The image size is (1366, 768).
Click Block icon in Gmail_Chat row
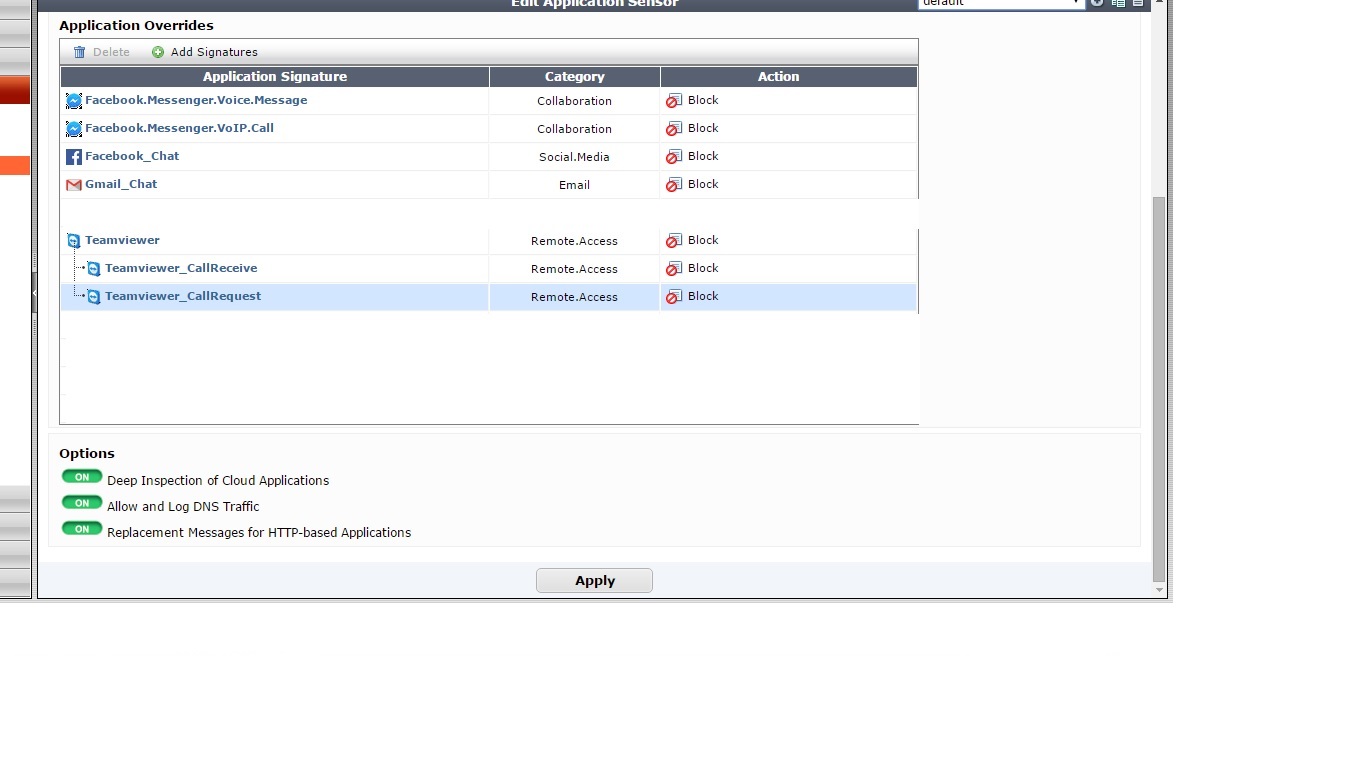[674, 185]
